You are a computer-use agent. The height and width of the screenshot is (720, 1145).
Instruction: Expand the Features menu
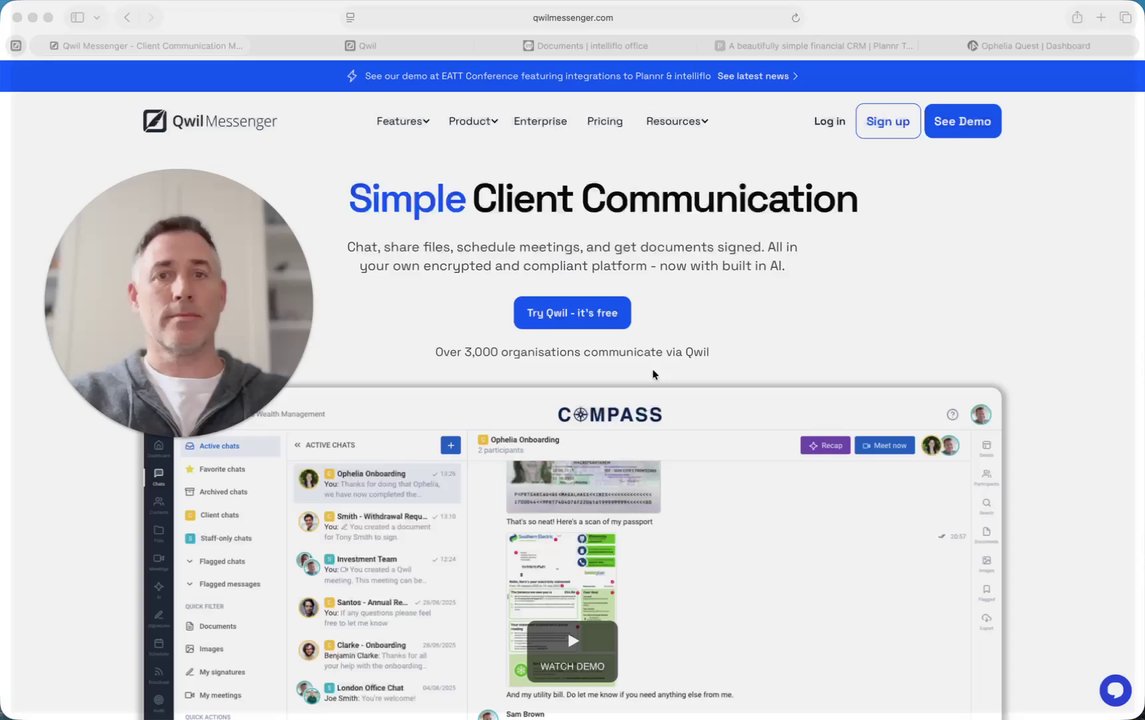[403, 121]
